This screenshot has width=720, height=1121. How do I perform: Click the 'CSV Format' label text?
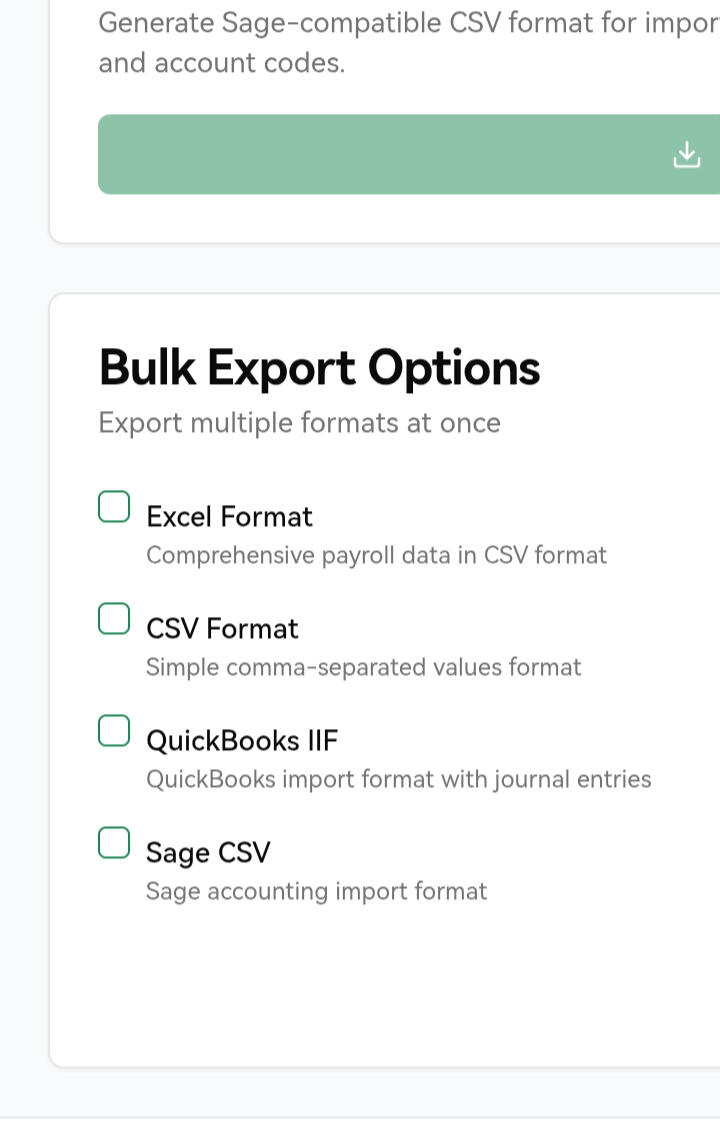click(222, 628)
